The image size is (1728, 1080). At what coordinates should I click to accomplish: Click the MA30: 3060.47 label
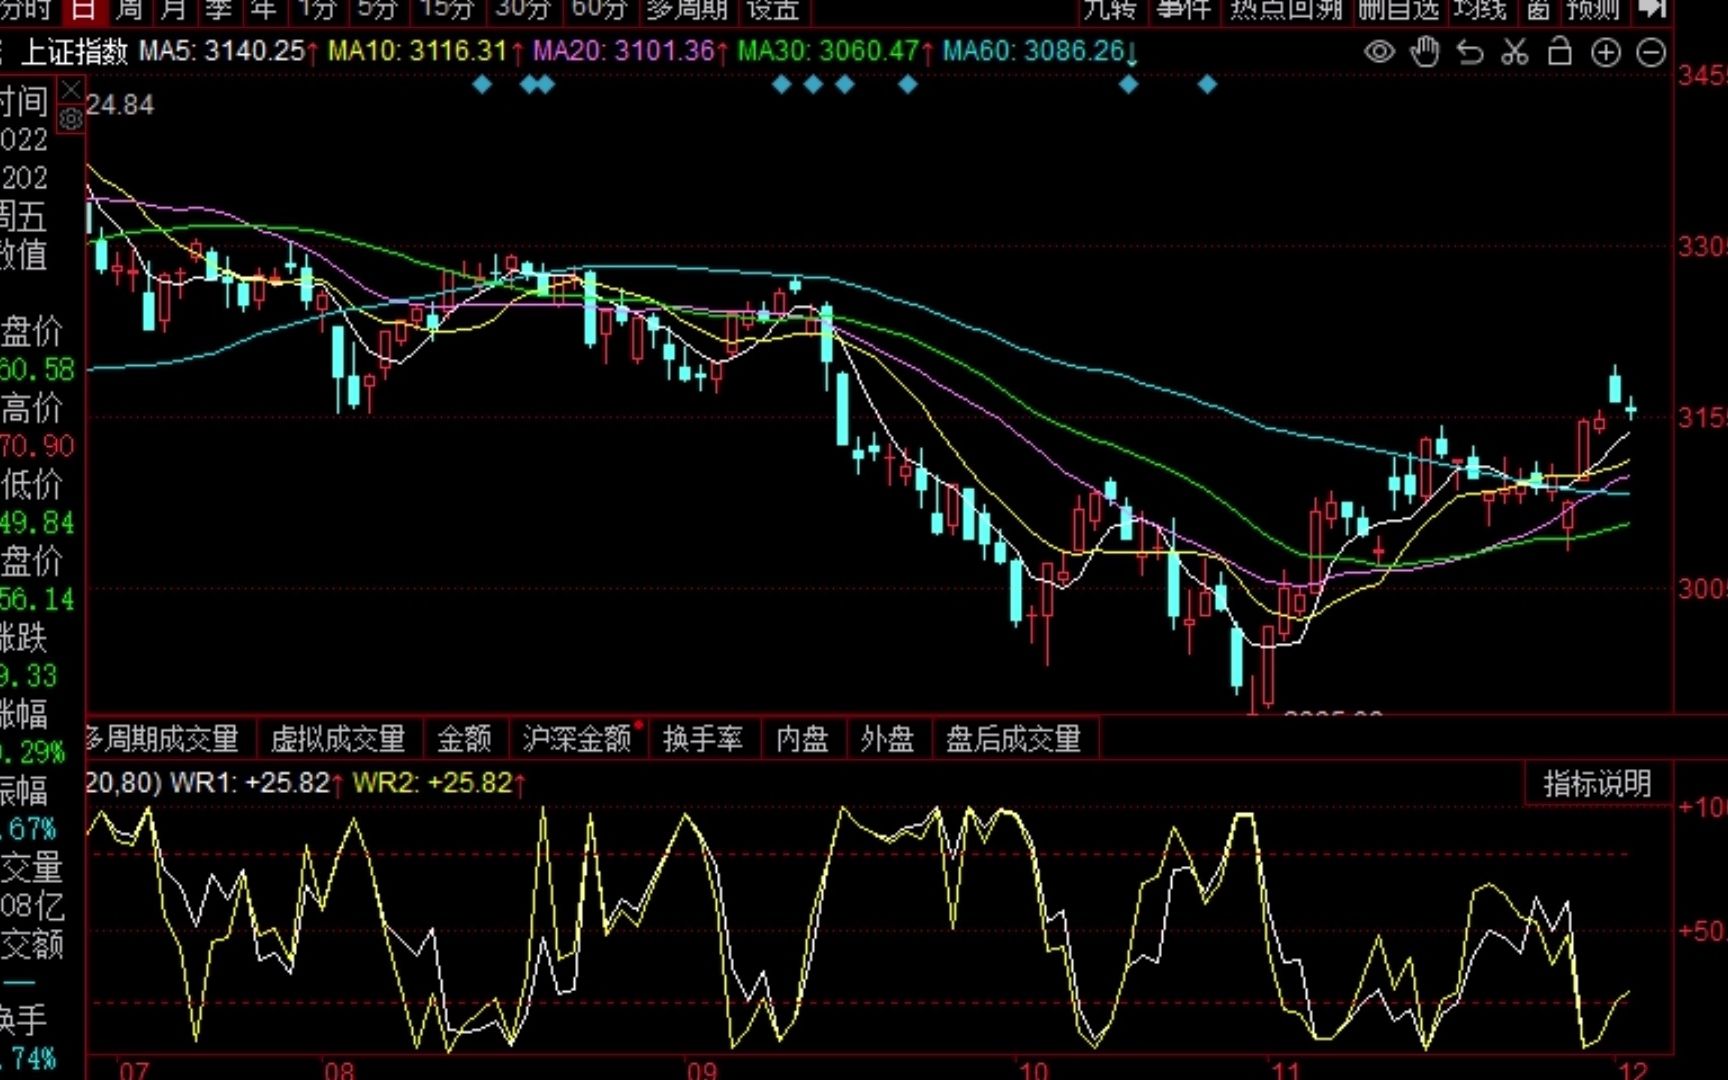828,51
